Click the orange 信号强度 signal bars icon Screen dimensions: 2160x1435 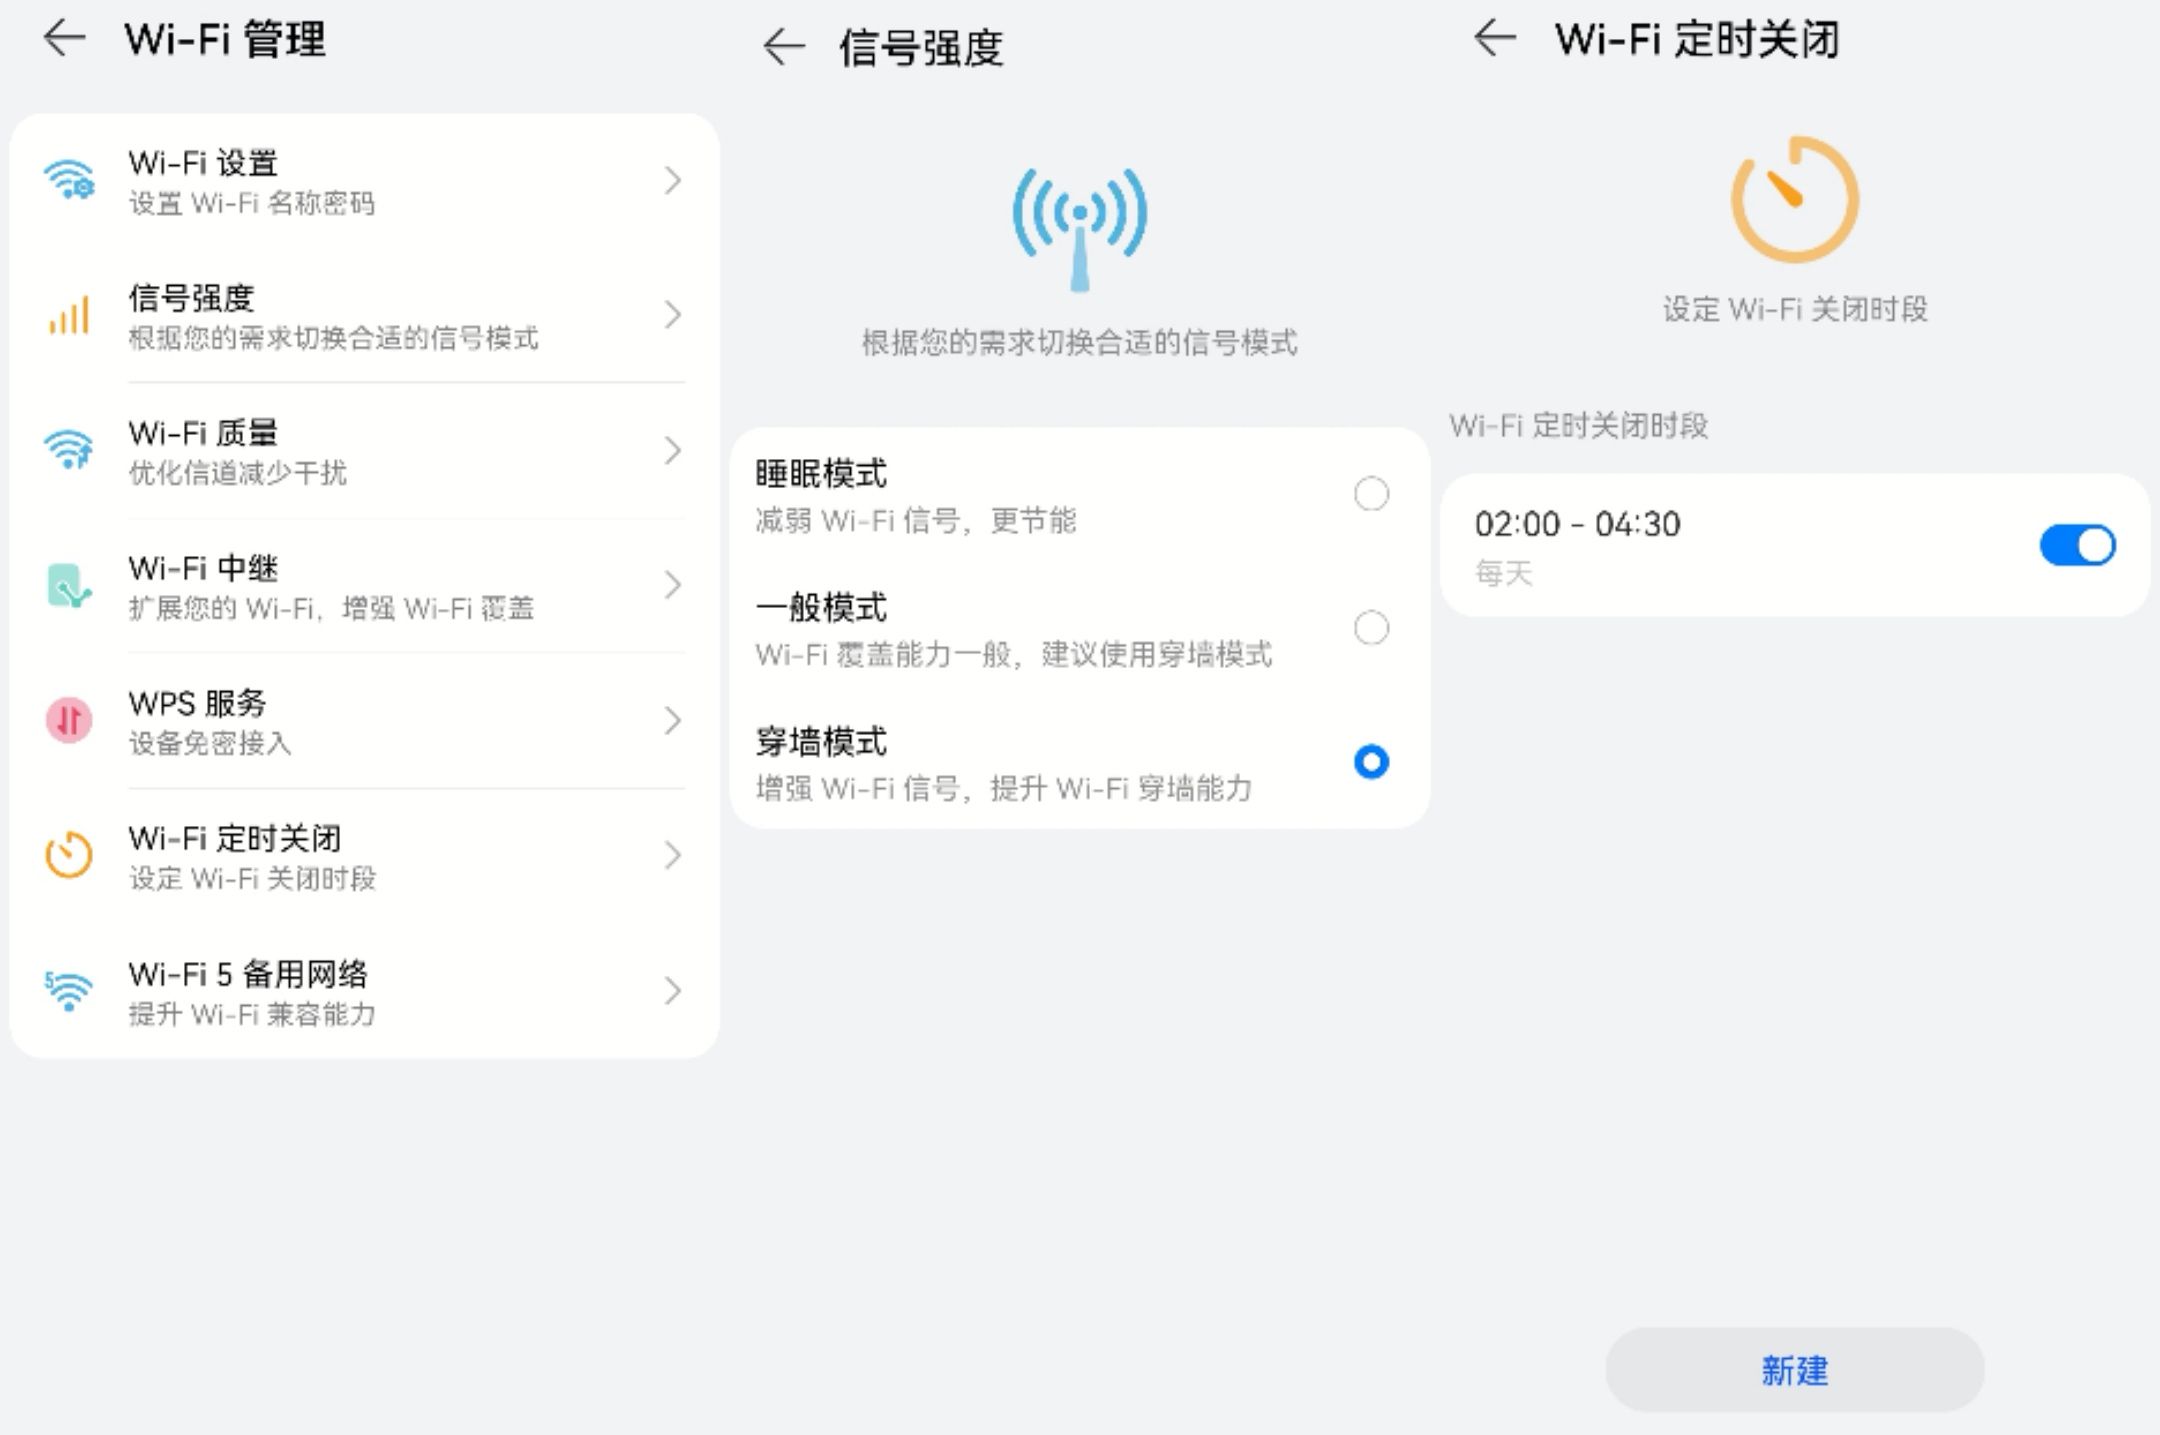click(69, 315)
